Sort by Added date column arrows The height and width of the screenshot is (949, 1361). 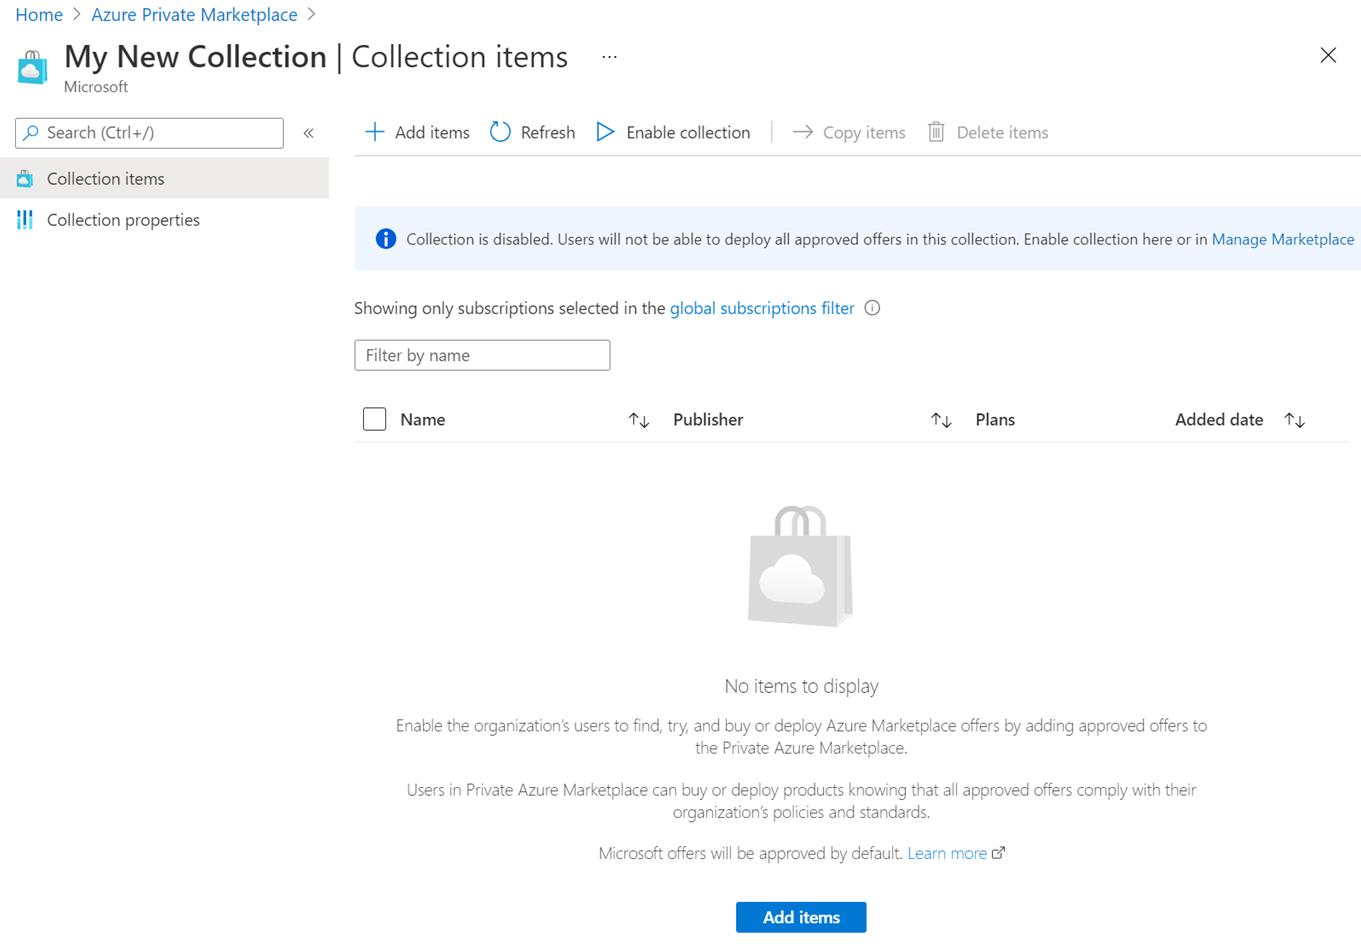[x=1295, y=420]
